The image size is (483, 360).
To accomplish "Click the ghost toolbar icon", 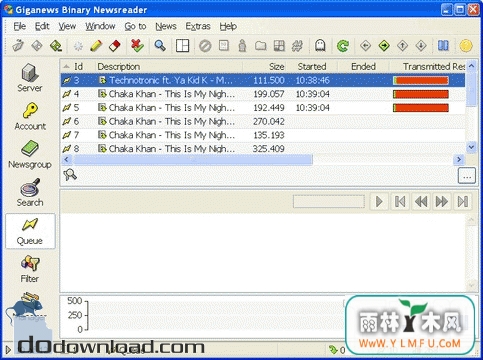I will pos(320,46).
